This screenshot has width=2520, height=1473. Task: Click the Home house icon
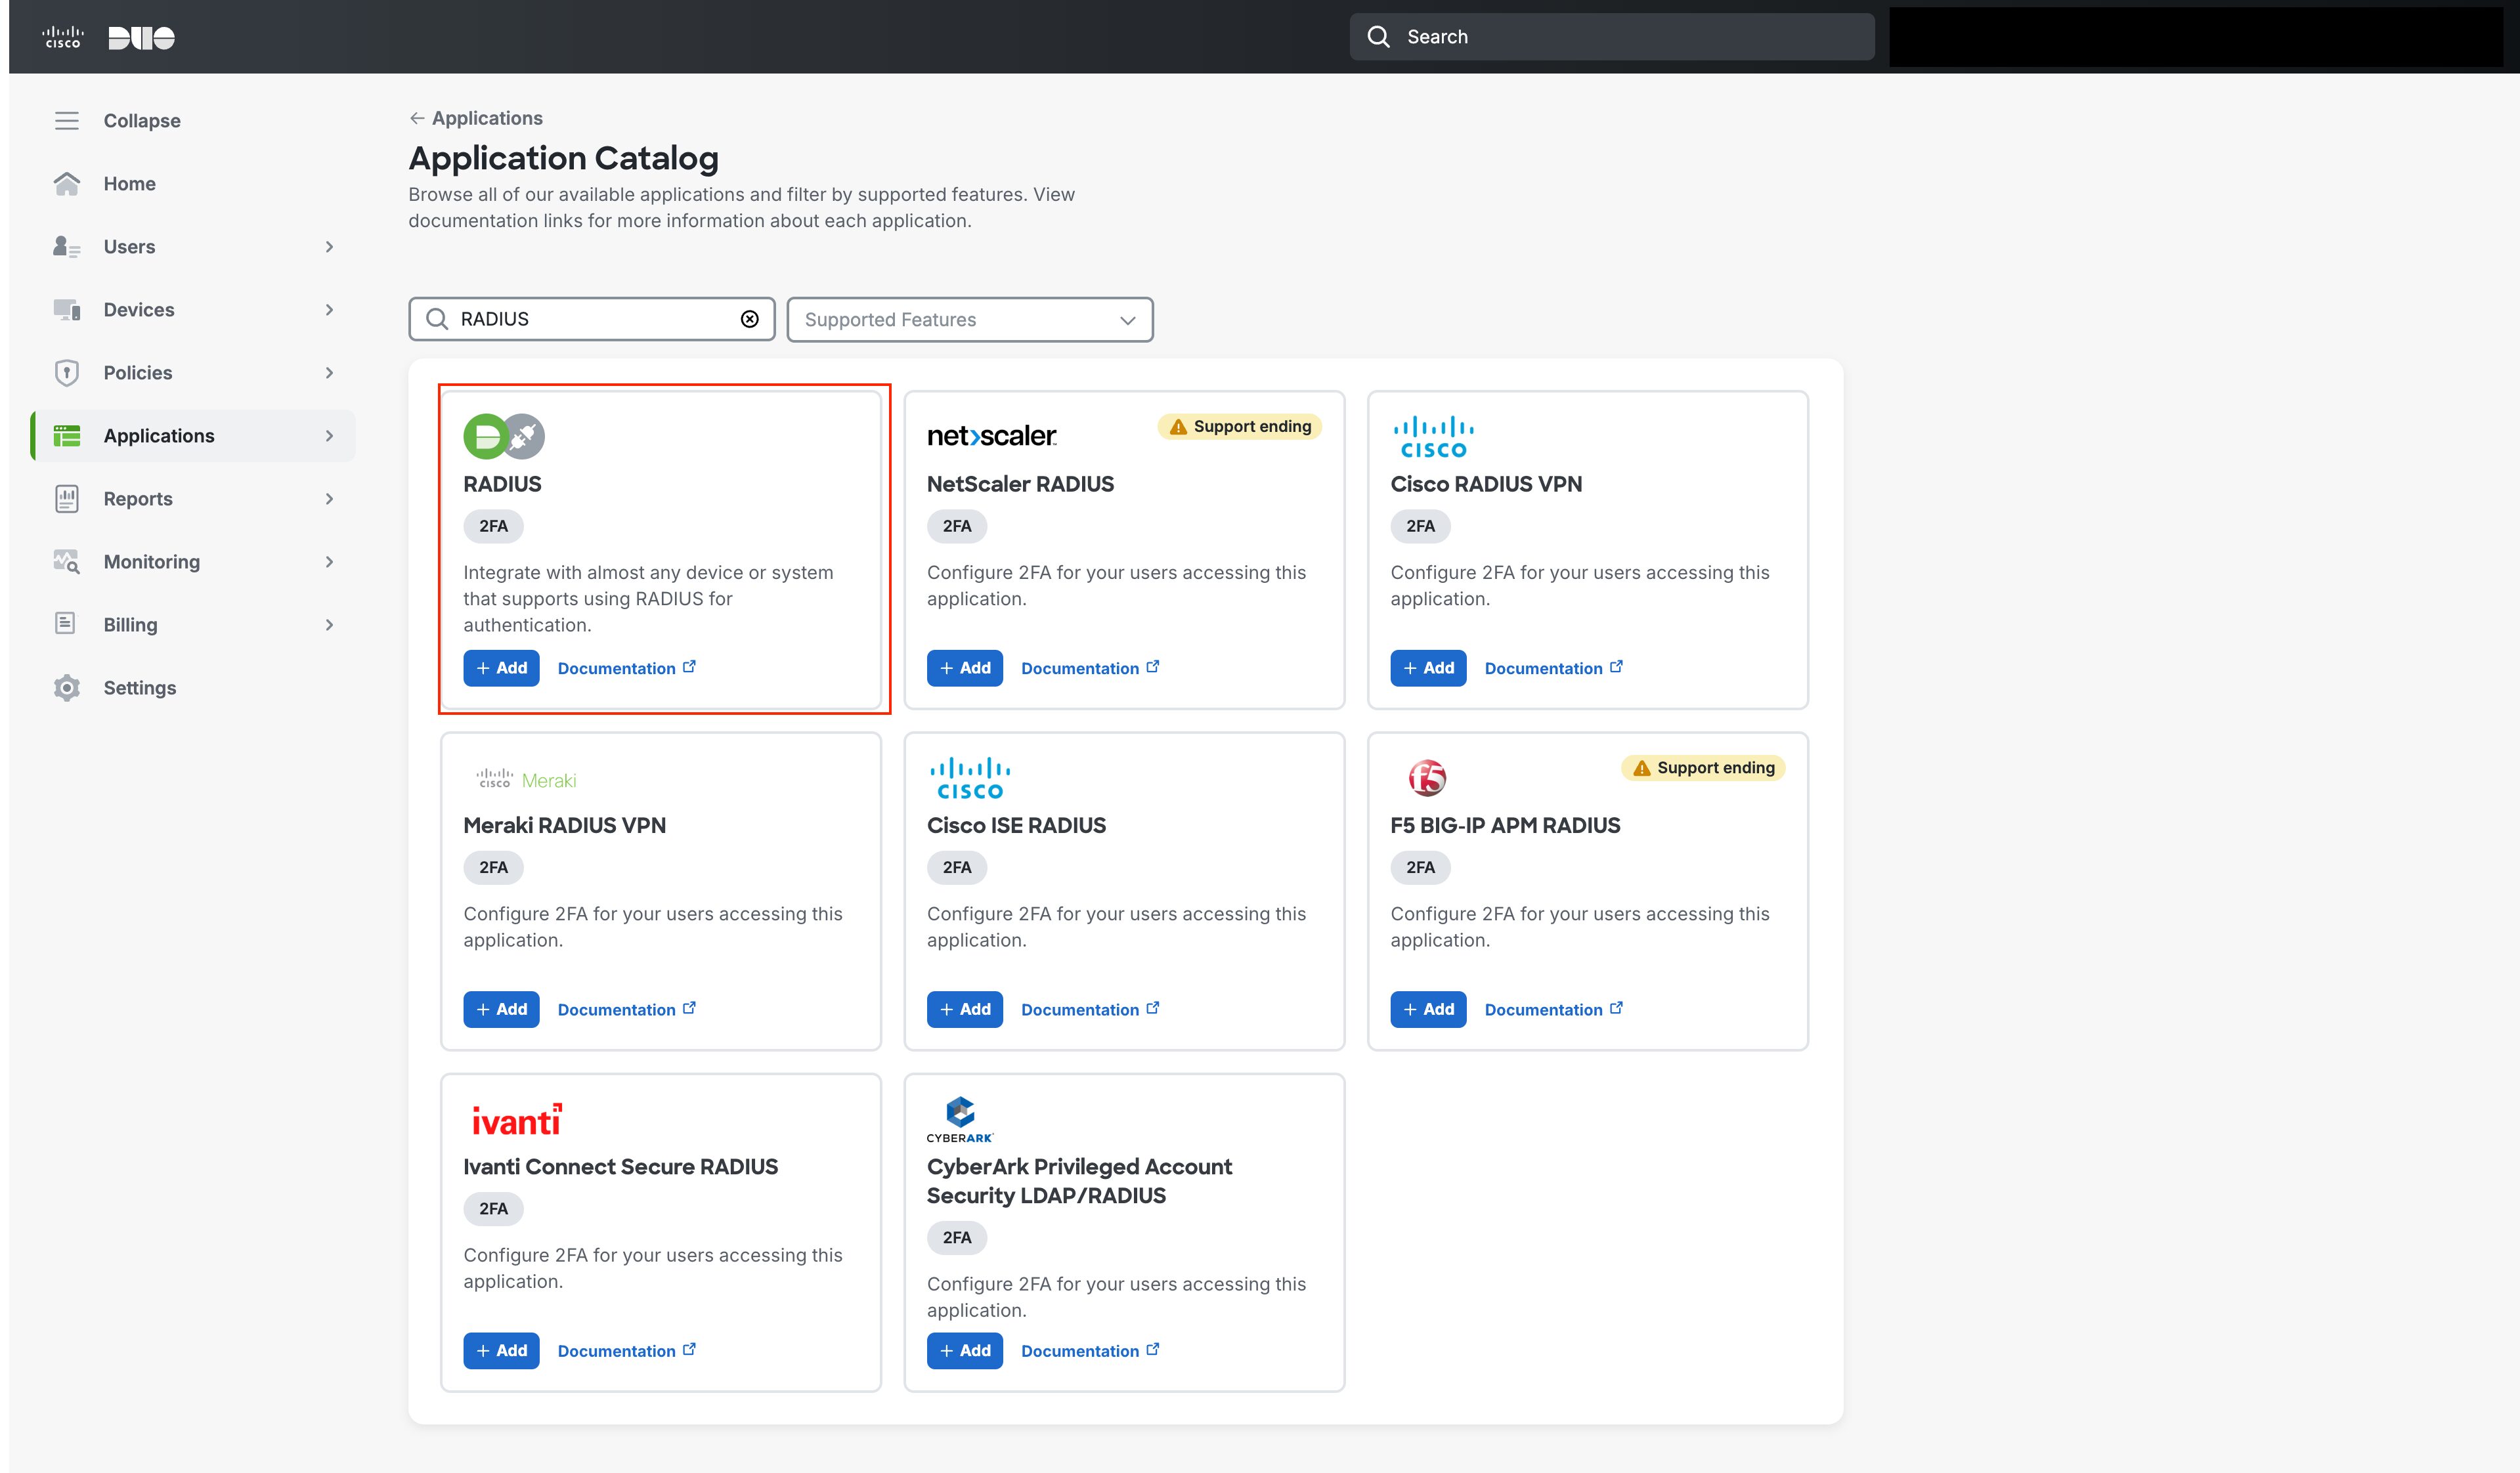point(67,184)
